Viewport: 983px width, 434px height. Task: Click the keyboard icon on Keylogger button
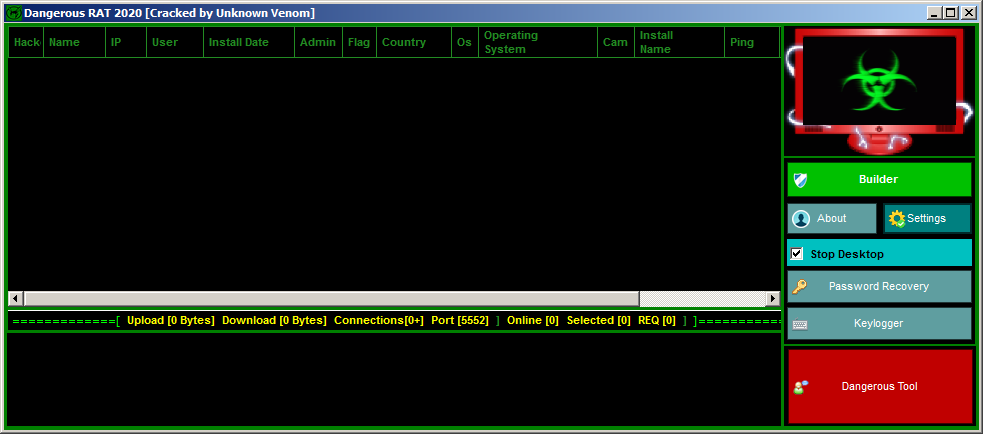800,324
